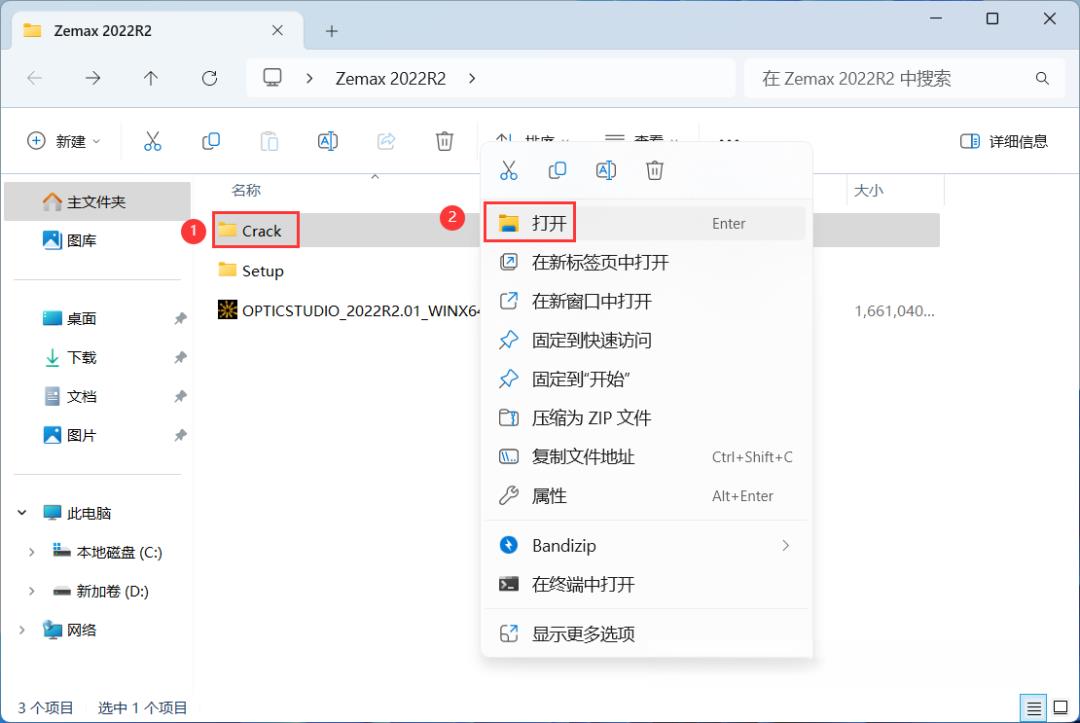The image size is (1080, 723).
Task: Choose 复制文件地址
Action: [x=645, y=457]
